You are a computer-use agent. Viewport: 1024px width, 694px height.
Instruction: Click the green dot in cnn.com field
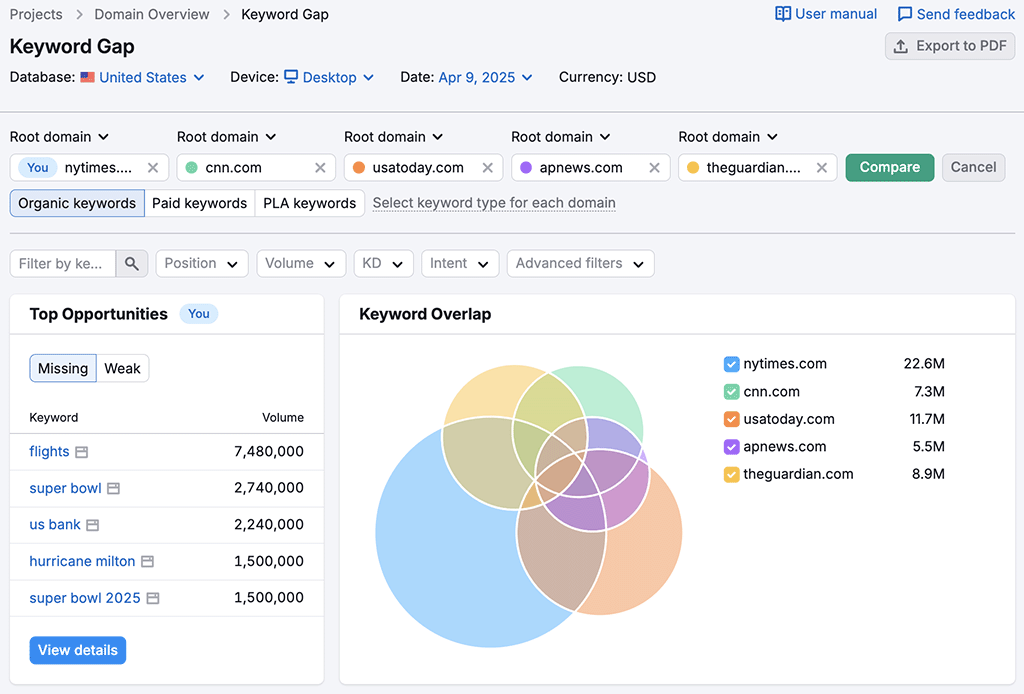coord(191,168)
